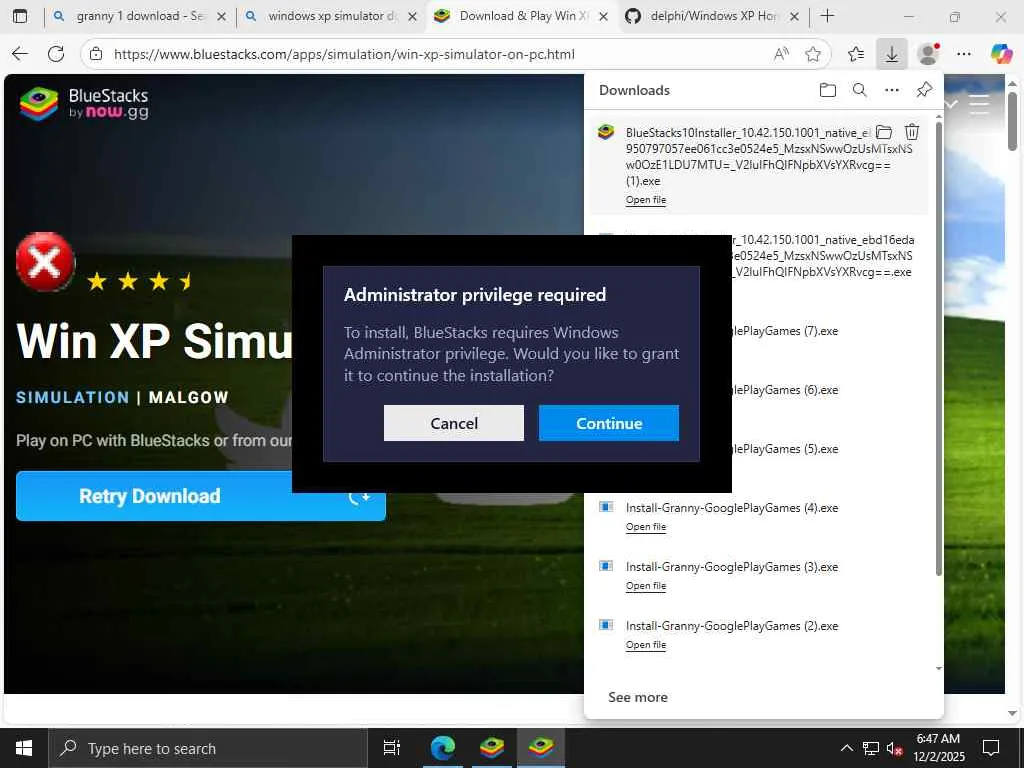This screenshot has width=1024, height=768.
Task: Click the taskbar search box
Action: coord(208,748)
